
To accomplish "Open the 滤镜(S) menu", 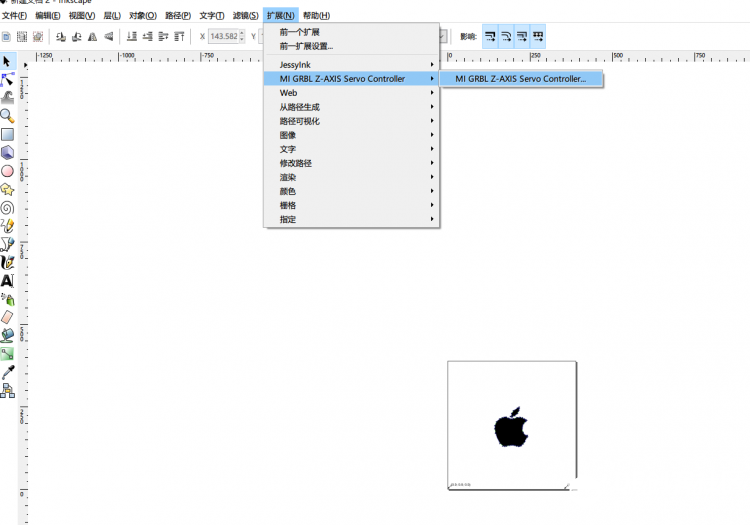I will 246,15.
